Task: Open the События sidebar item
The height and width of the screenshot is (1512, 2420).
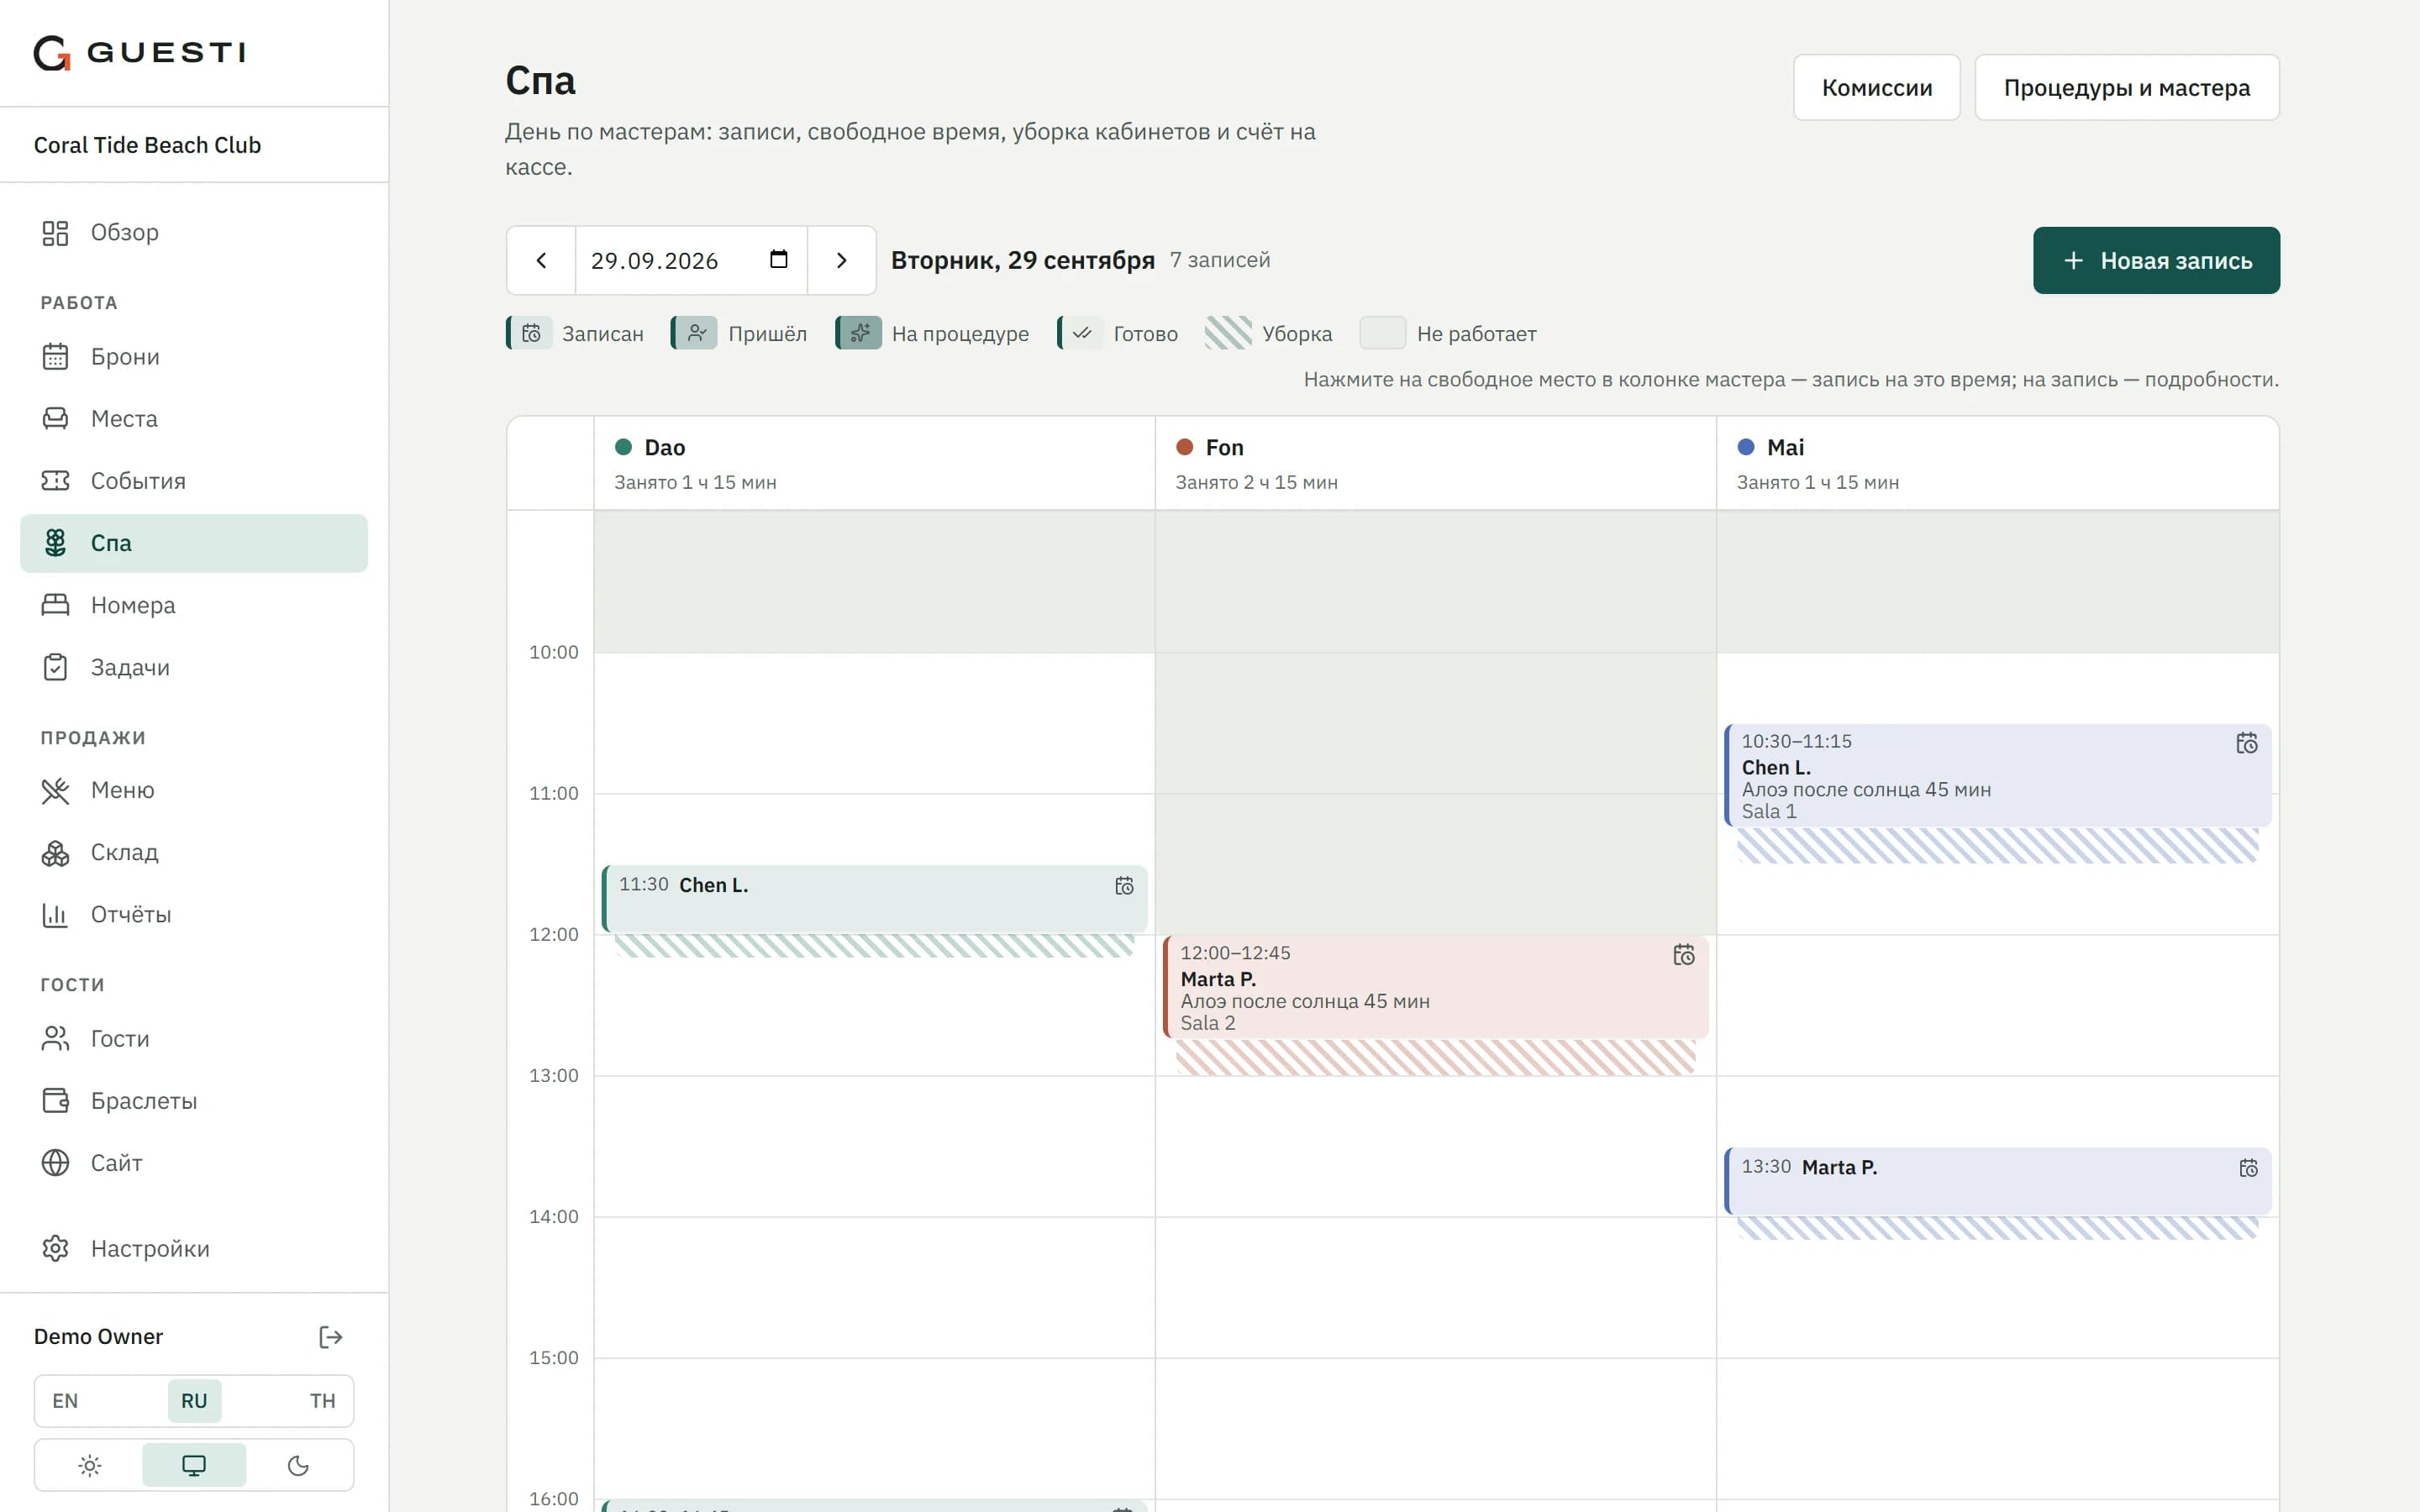Action: click(x=194, y=481)
